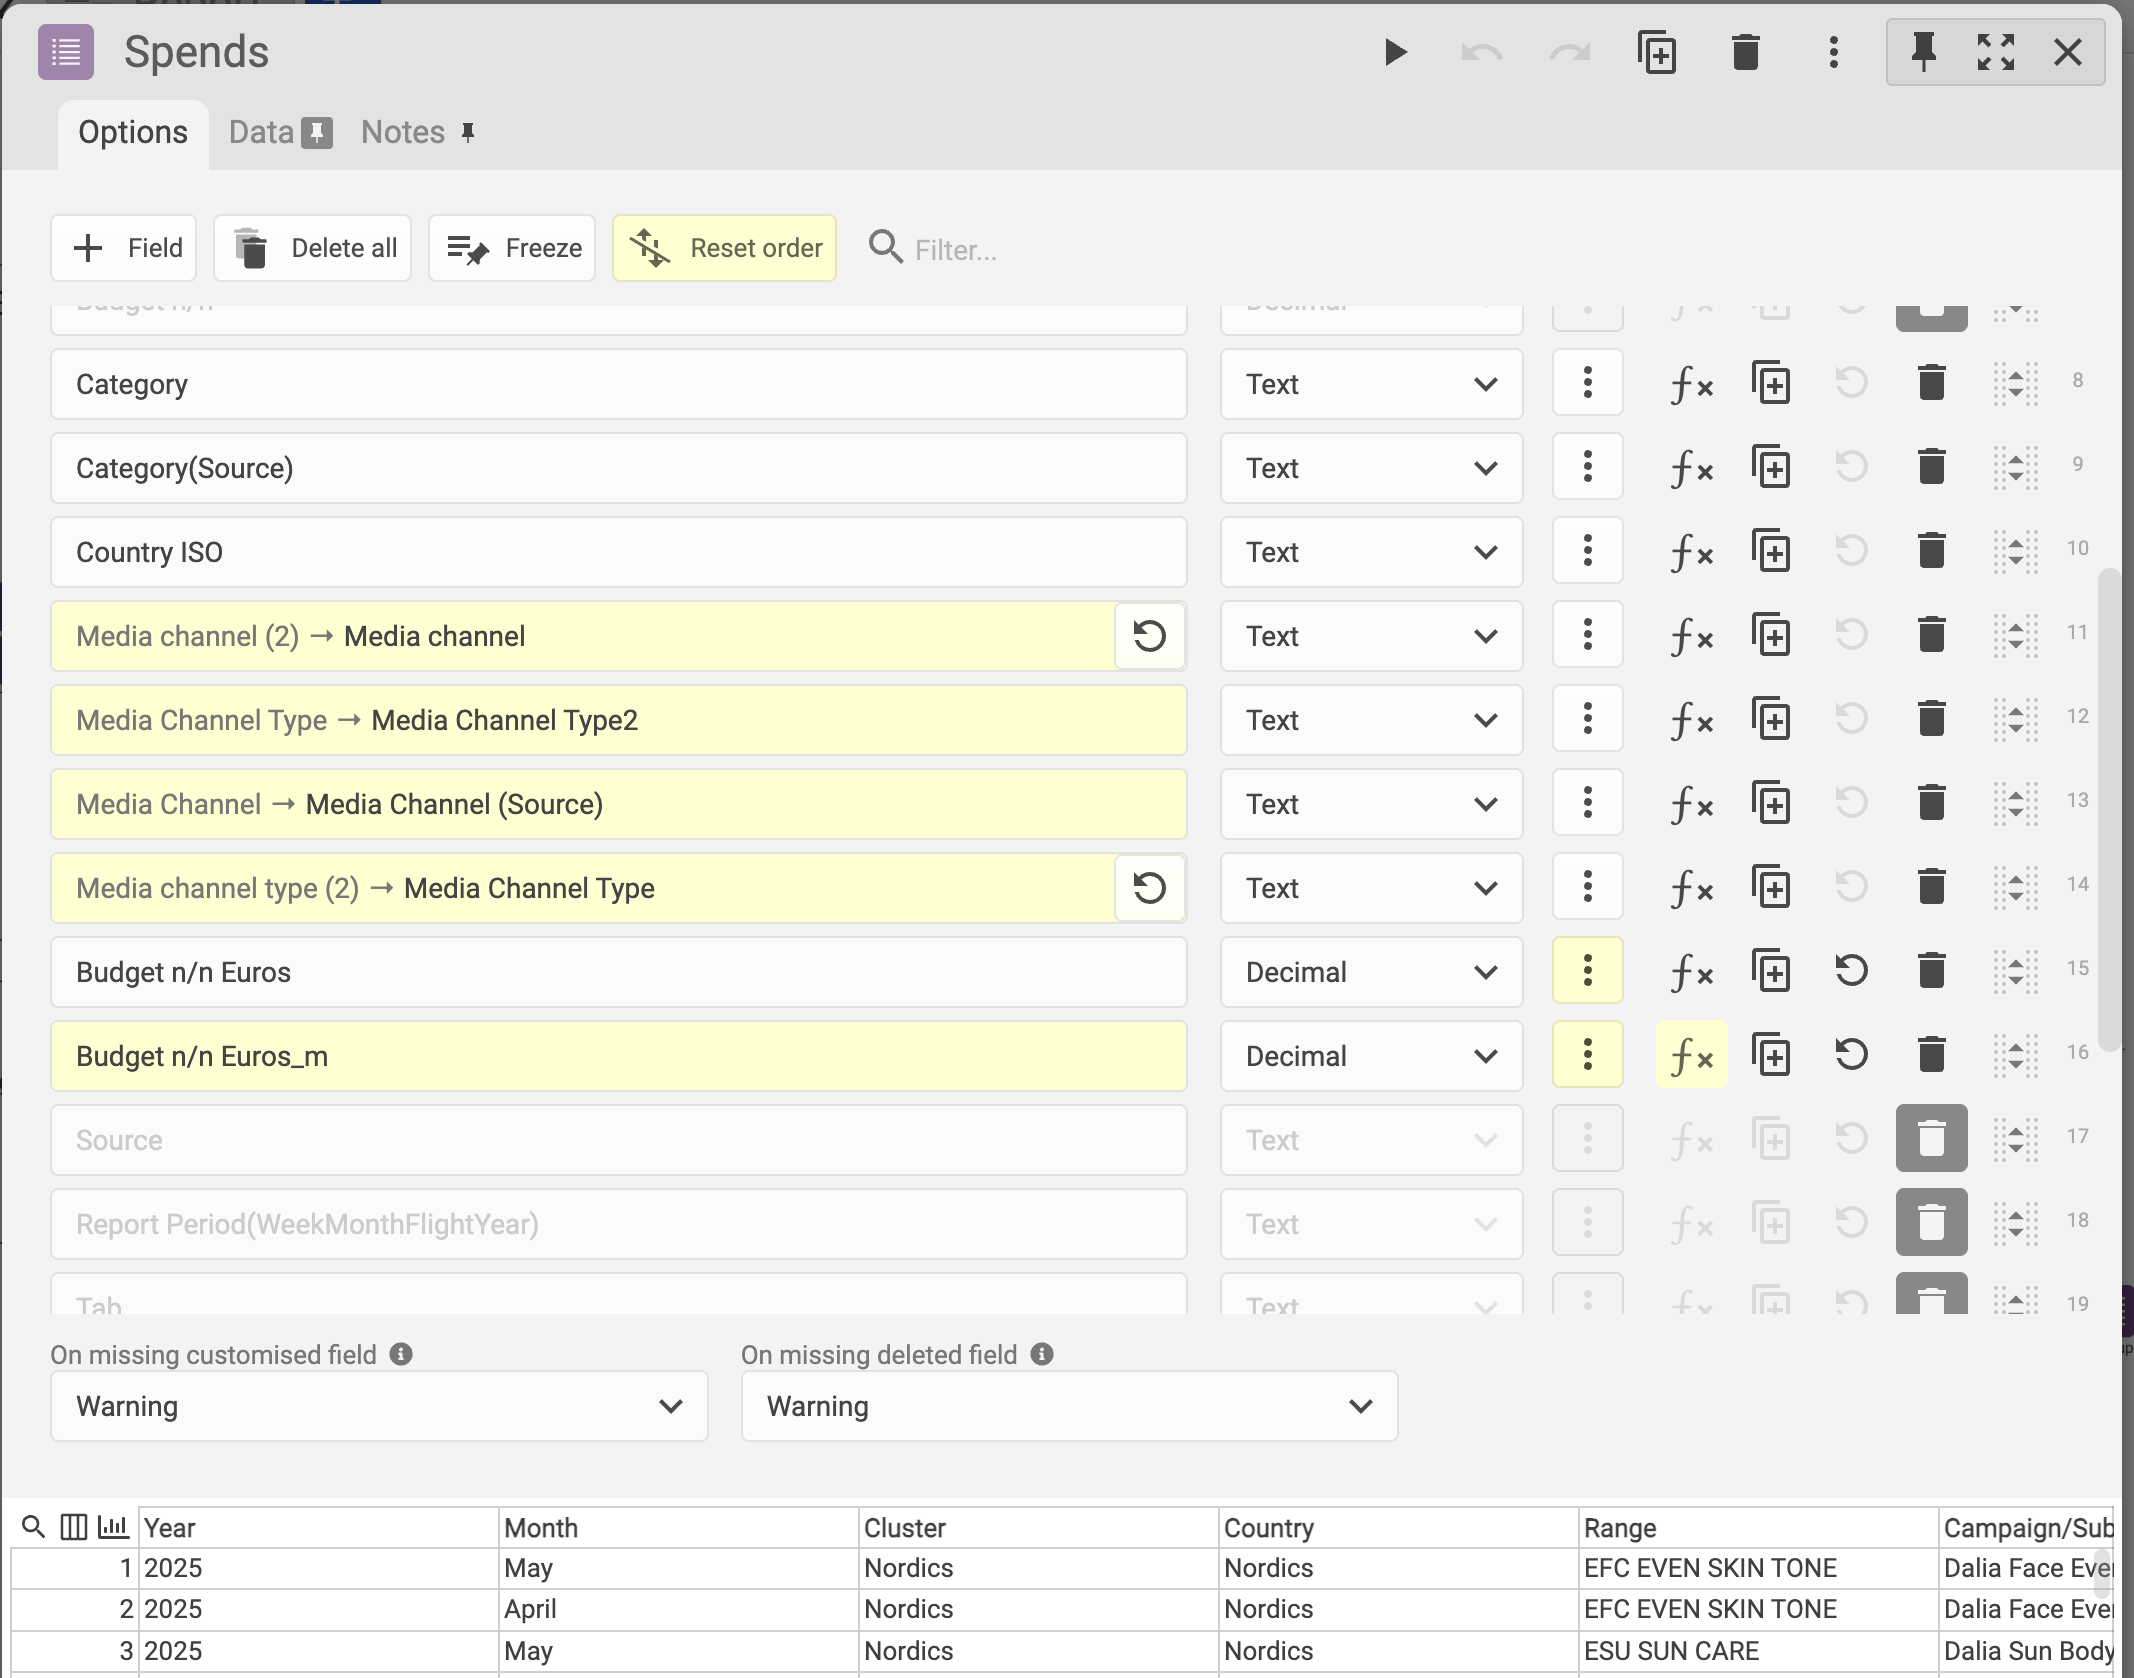Image resolution: width=2134 pixels, height=1678 pixels.
Task: Delete the Country ISO field
Action: click(1931, 552)
